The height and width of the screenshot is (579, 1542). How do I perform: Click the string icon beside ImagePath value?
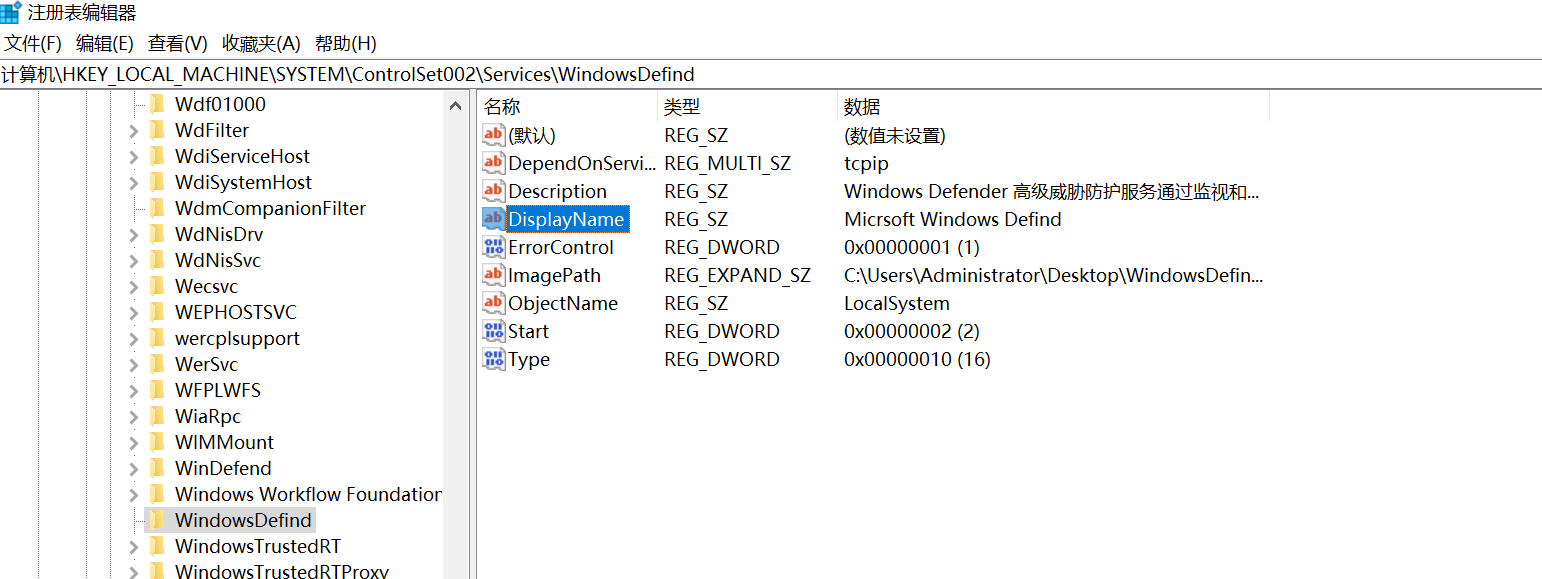[493, 275]
